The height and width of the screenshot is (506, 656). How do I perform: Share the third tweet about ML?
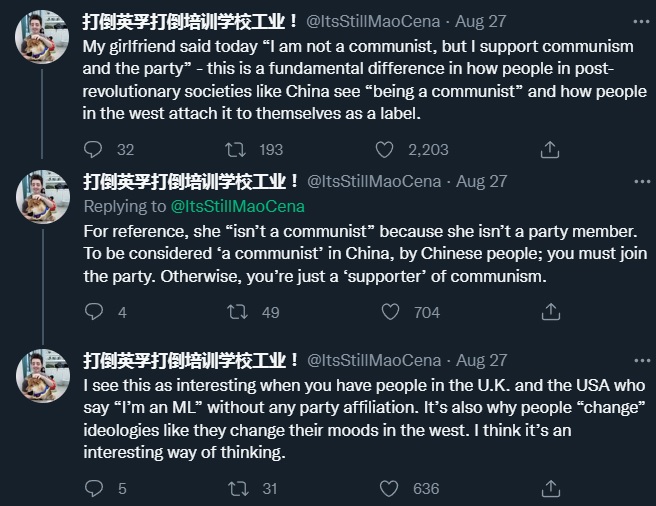tap(549, 488)
